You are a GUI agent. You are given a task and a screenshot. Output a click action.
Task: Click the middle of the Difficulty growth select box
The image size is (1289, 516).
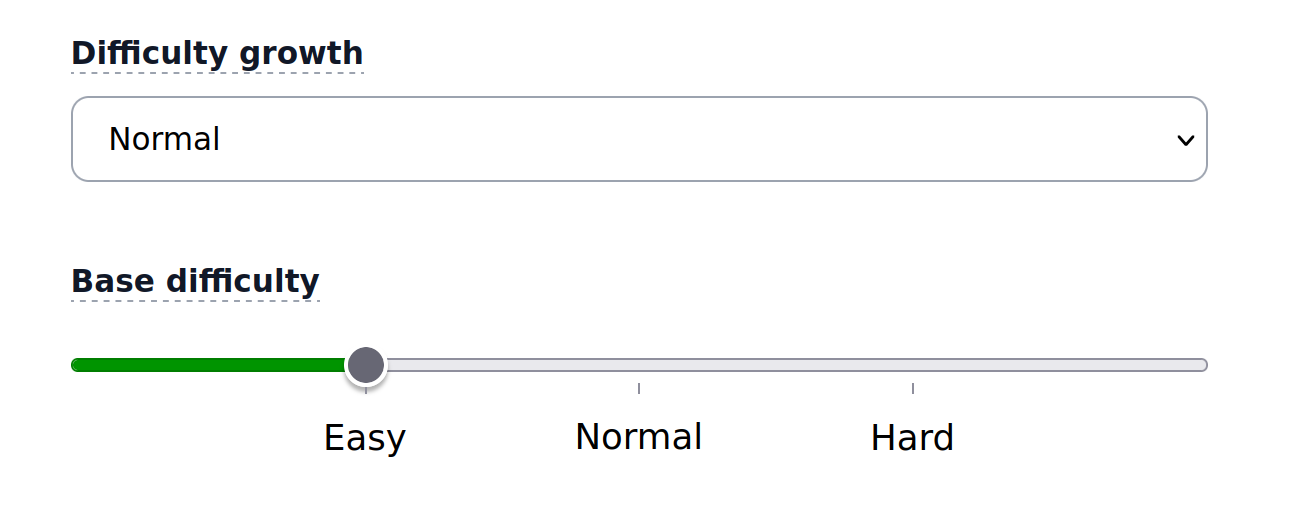pos(639,139)
